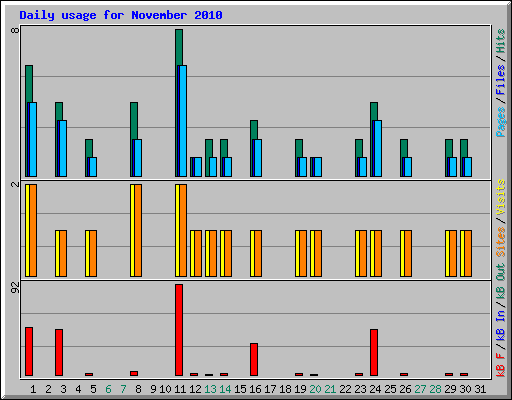512x400 pixels.
Task: Click the yellow Visits bar for day 11
Action: (x=177, y=230)
